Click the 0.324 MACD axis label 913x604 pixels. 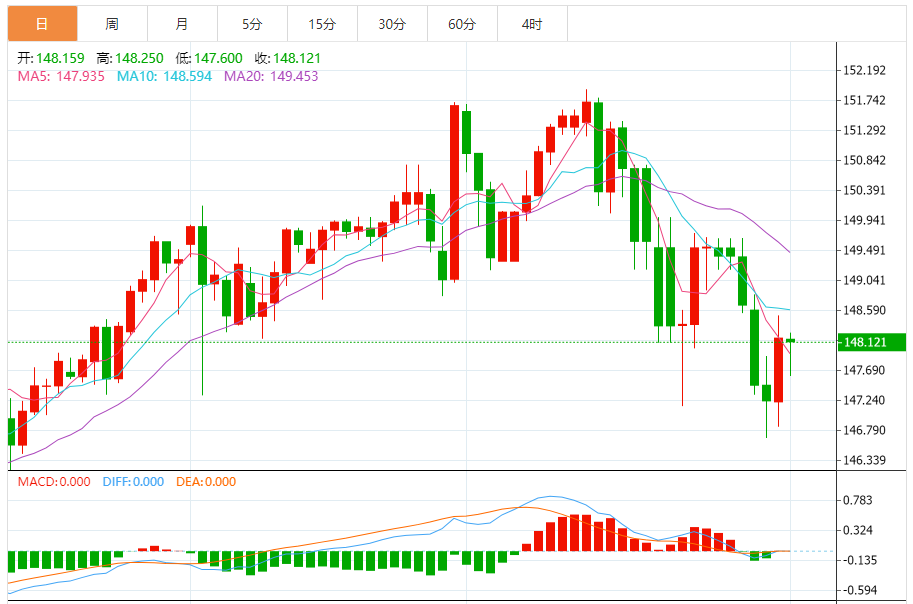point(858,530)
